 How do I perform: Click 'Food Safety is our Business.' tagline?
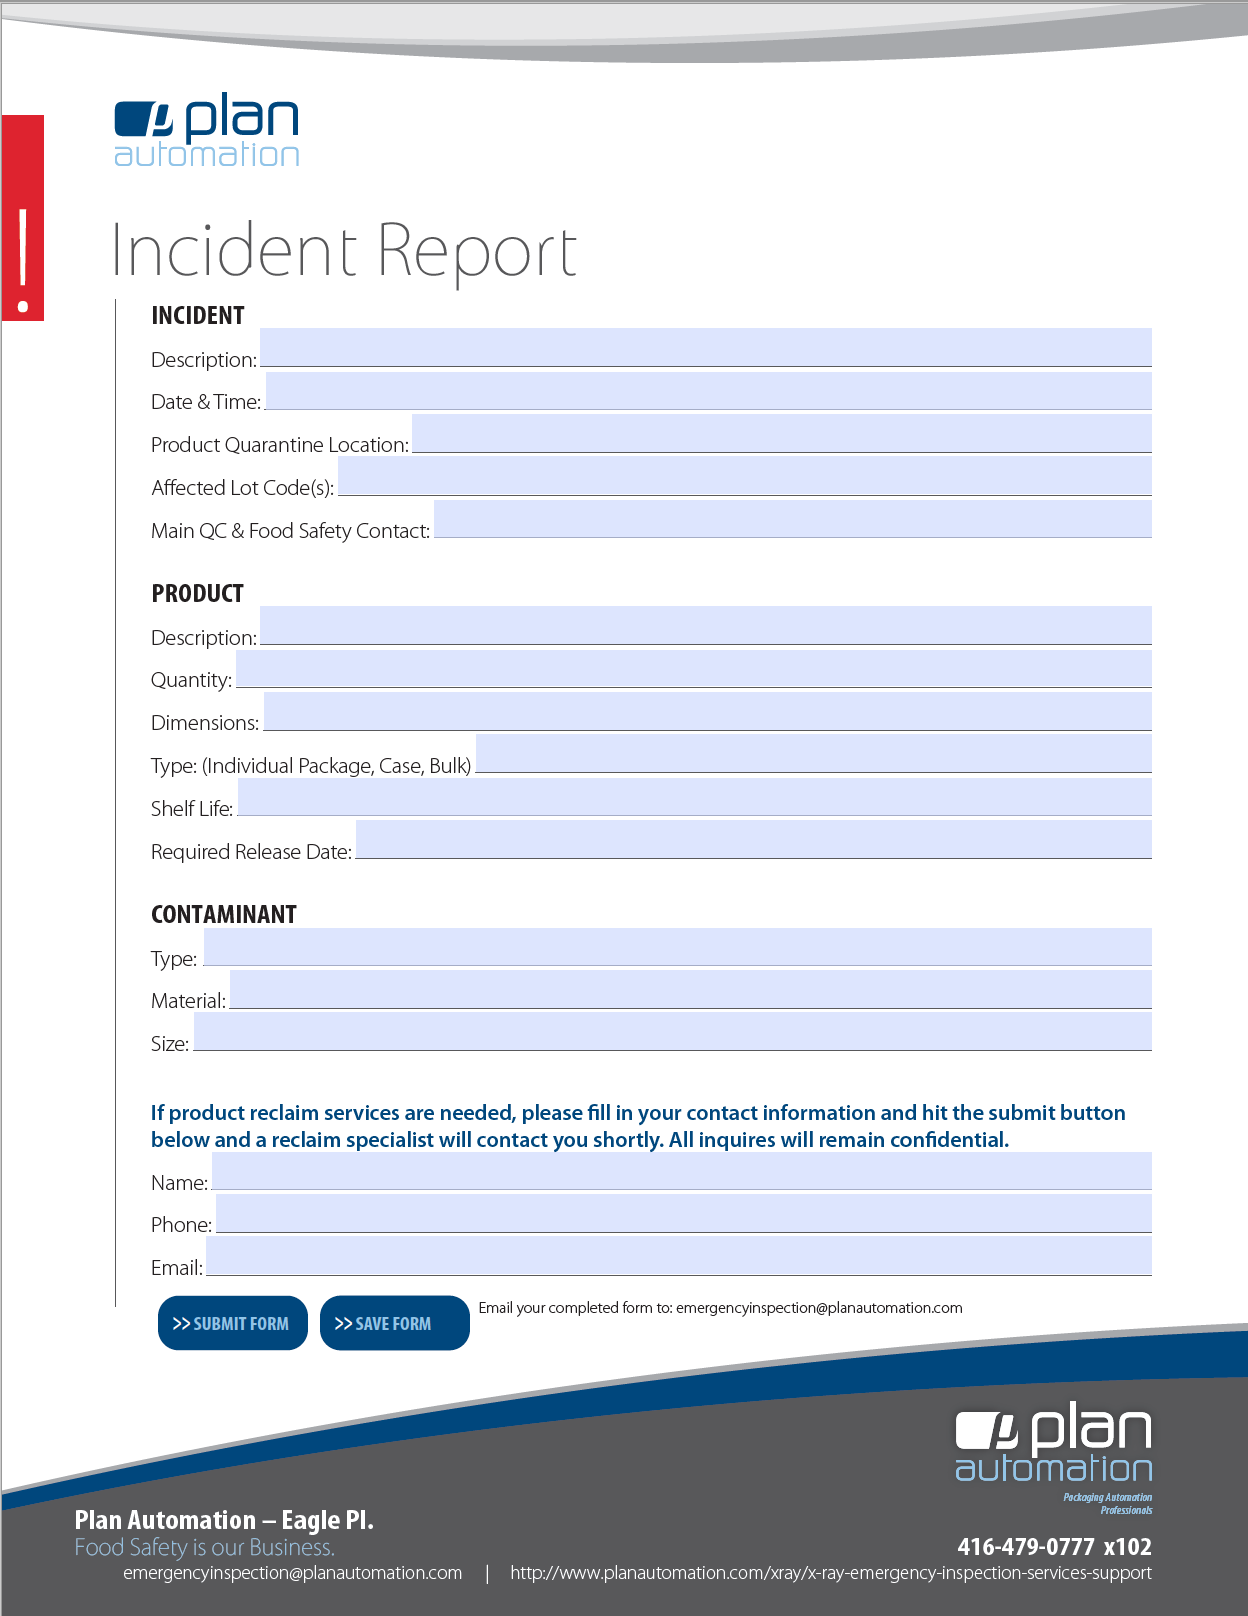[205, 1548]
